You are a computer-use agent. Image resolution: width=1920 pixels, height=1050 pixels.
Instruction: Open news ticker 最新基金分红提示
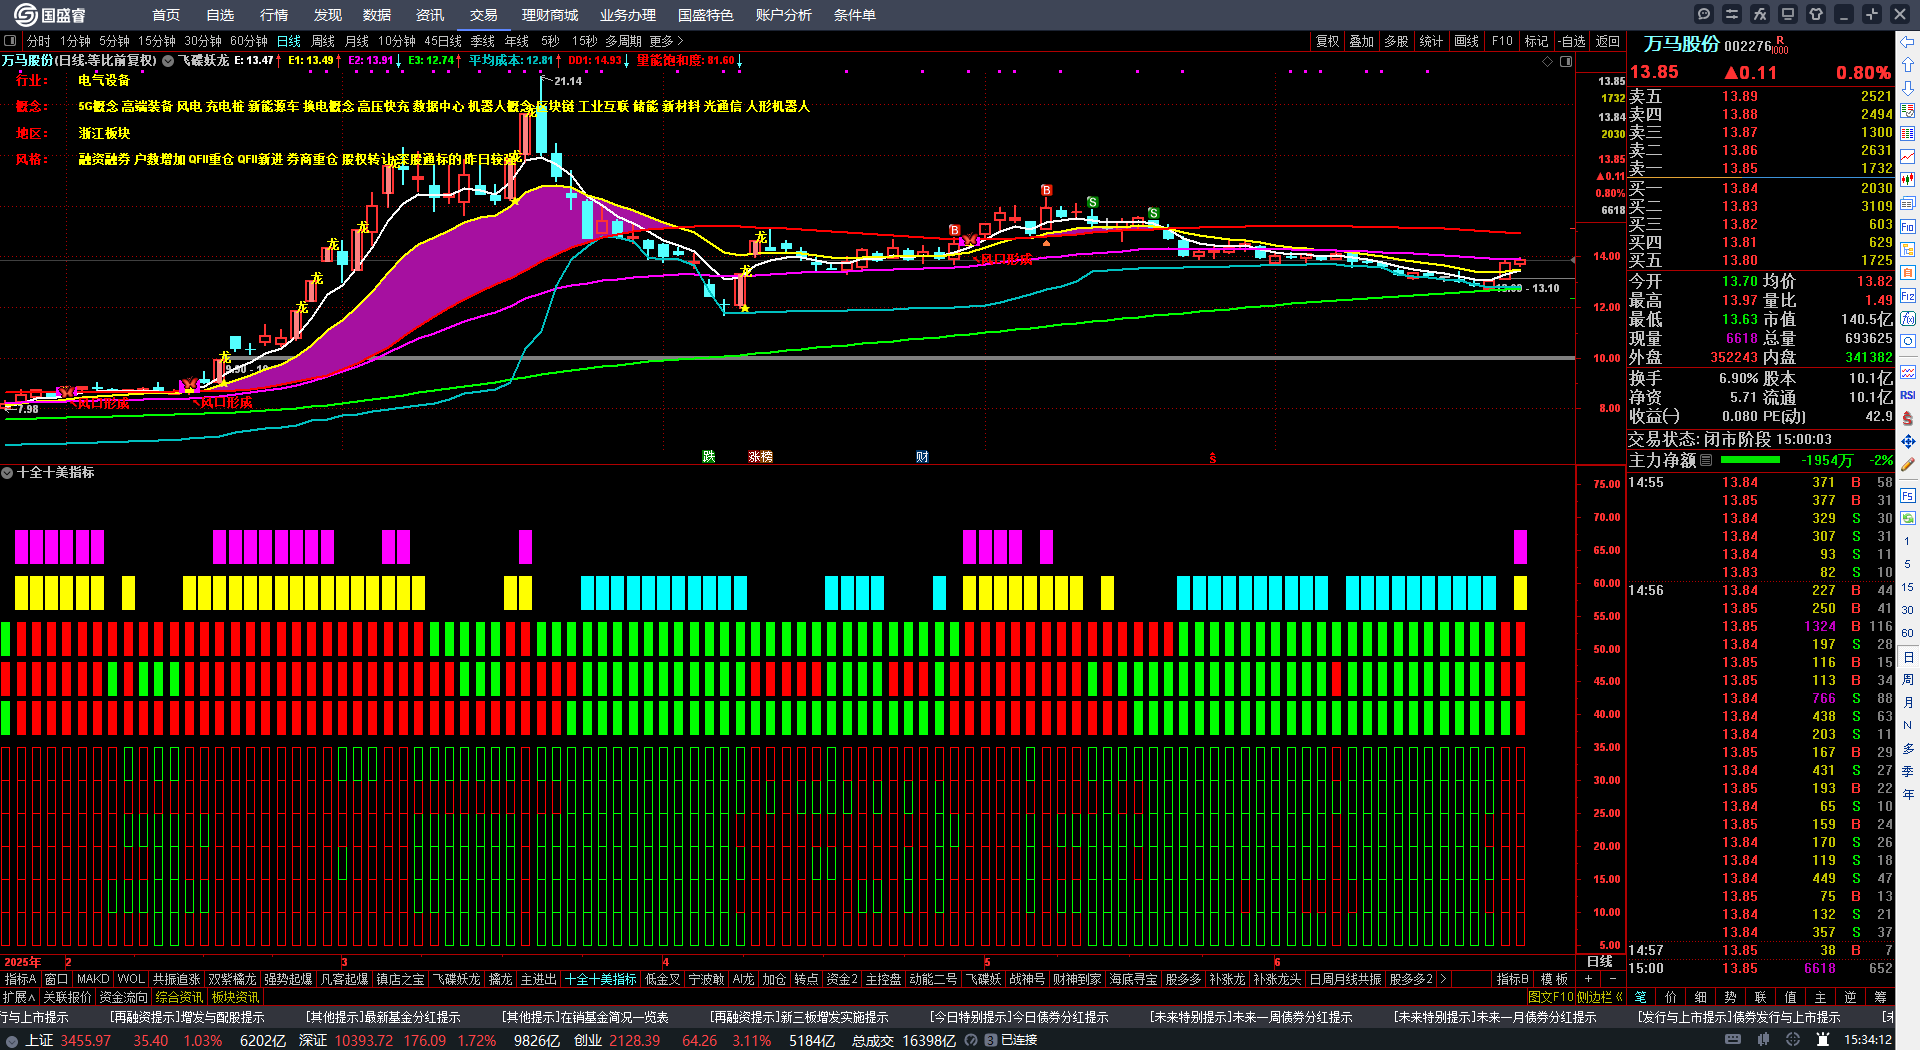382,1017
